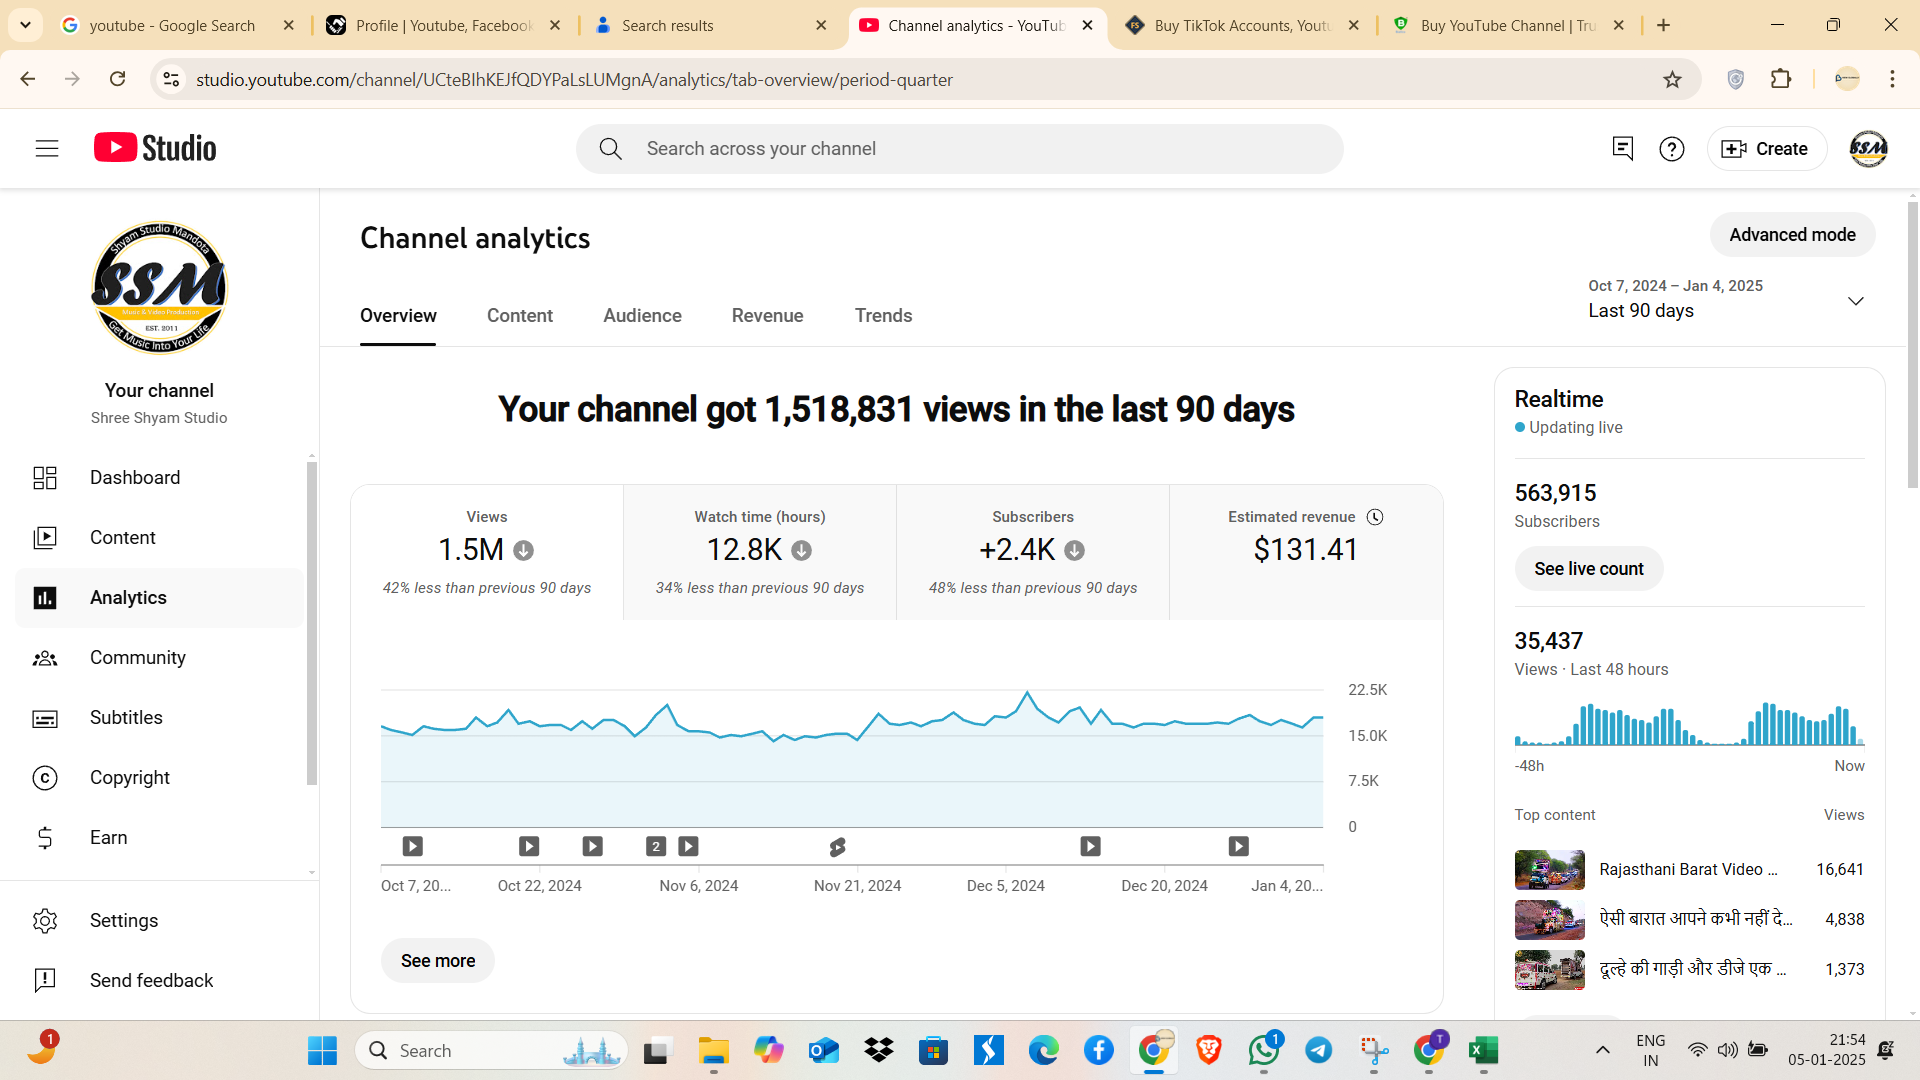1920x1080 pixels.
Task: Show hidden system tray icons chevron
Action: click(1602, 1050)
